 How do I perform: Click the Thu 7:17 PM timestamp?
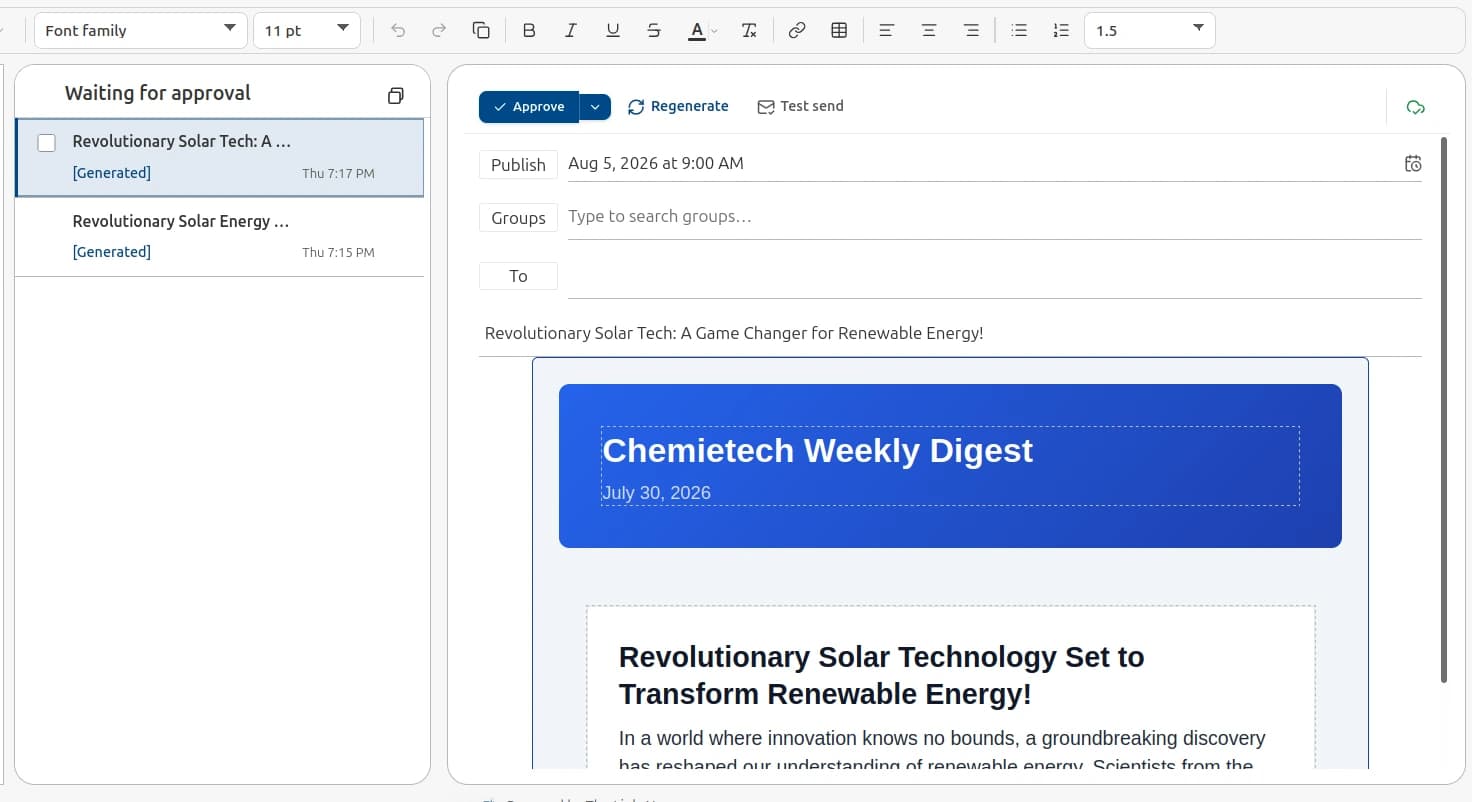(x=338, y=174)
